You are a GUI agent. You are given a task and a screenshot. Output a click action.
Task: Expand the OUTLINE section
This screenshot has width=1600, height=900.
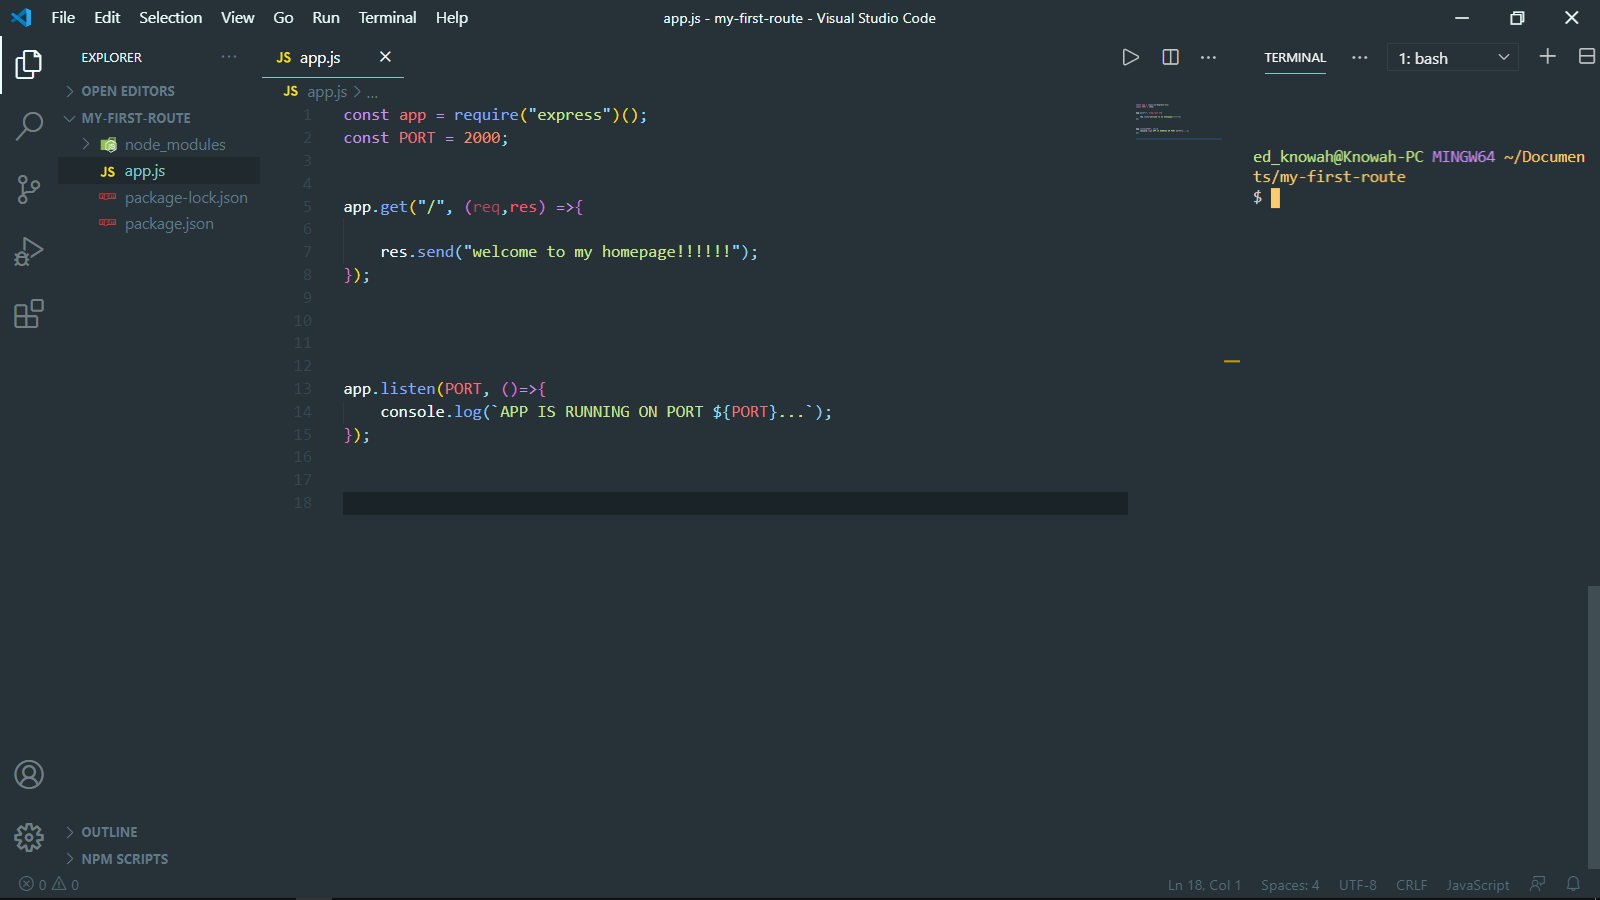pyautogui.click(x=110, y=832)
